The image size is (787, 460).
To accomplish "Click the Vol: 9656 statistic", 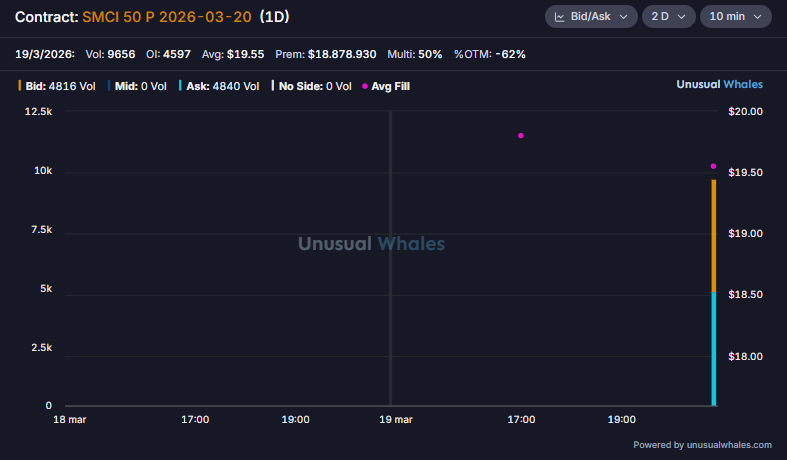I will [x=110, y=54].
